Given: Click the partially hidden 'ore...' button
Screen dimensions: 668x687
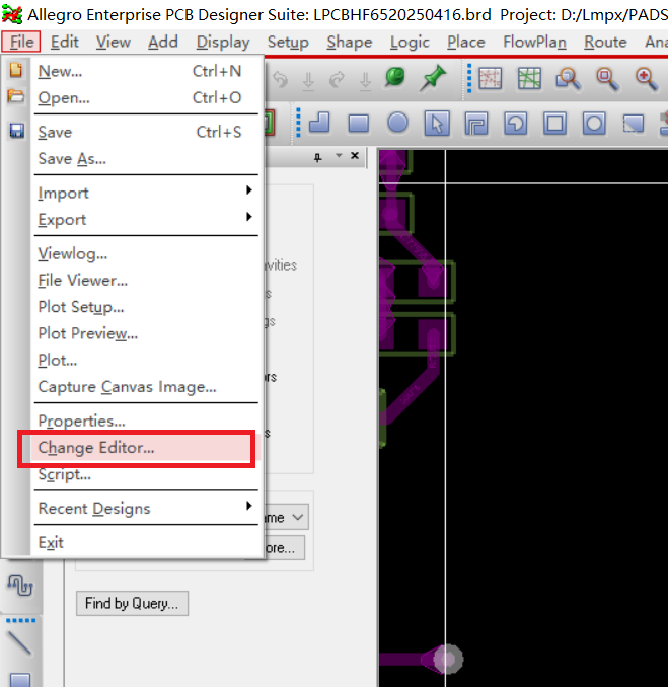Looking at the screenshot, I should pyautogui.click(x=284, y=547).
